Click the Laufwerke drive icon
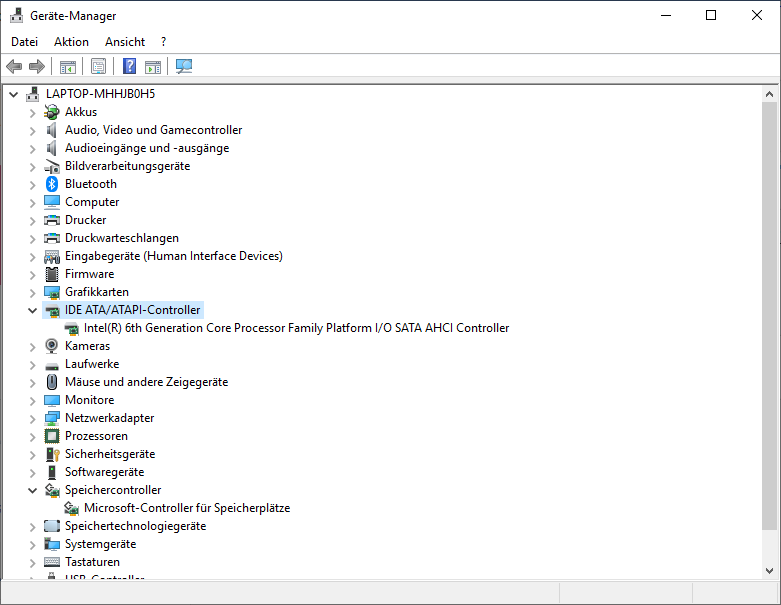 tap(52, 365)
